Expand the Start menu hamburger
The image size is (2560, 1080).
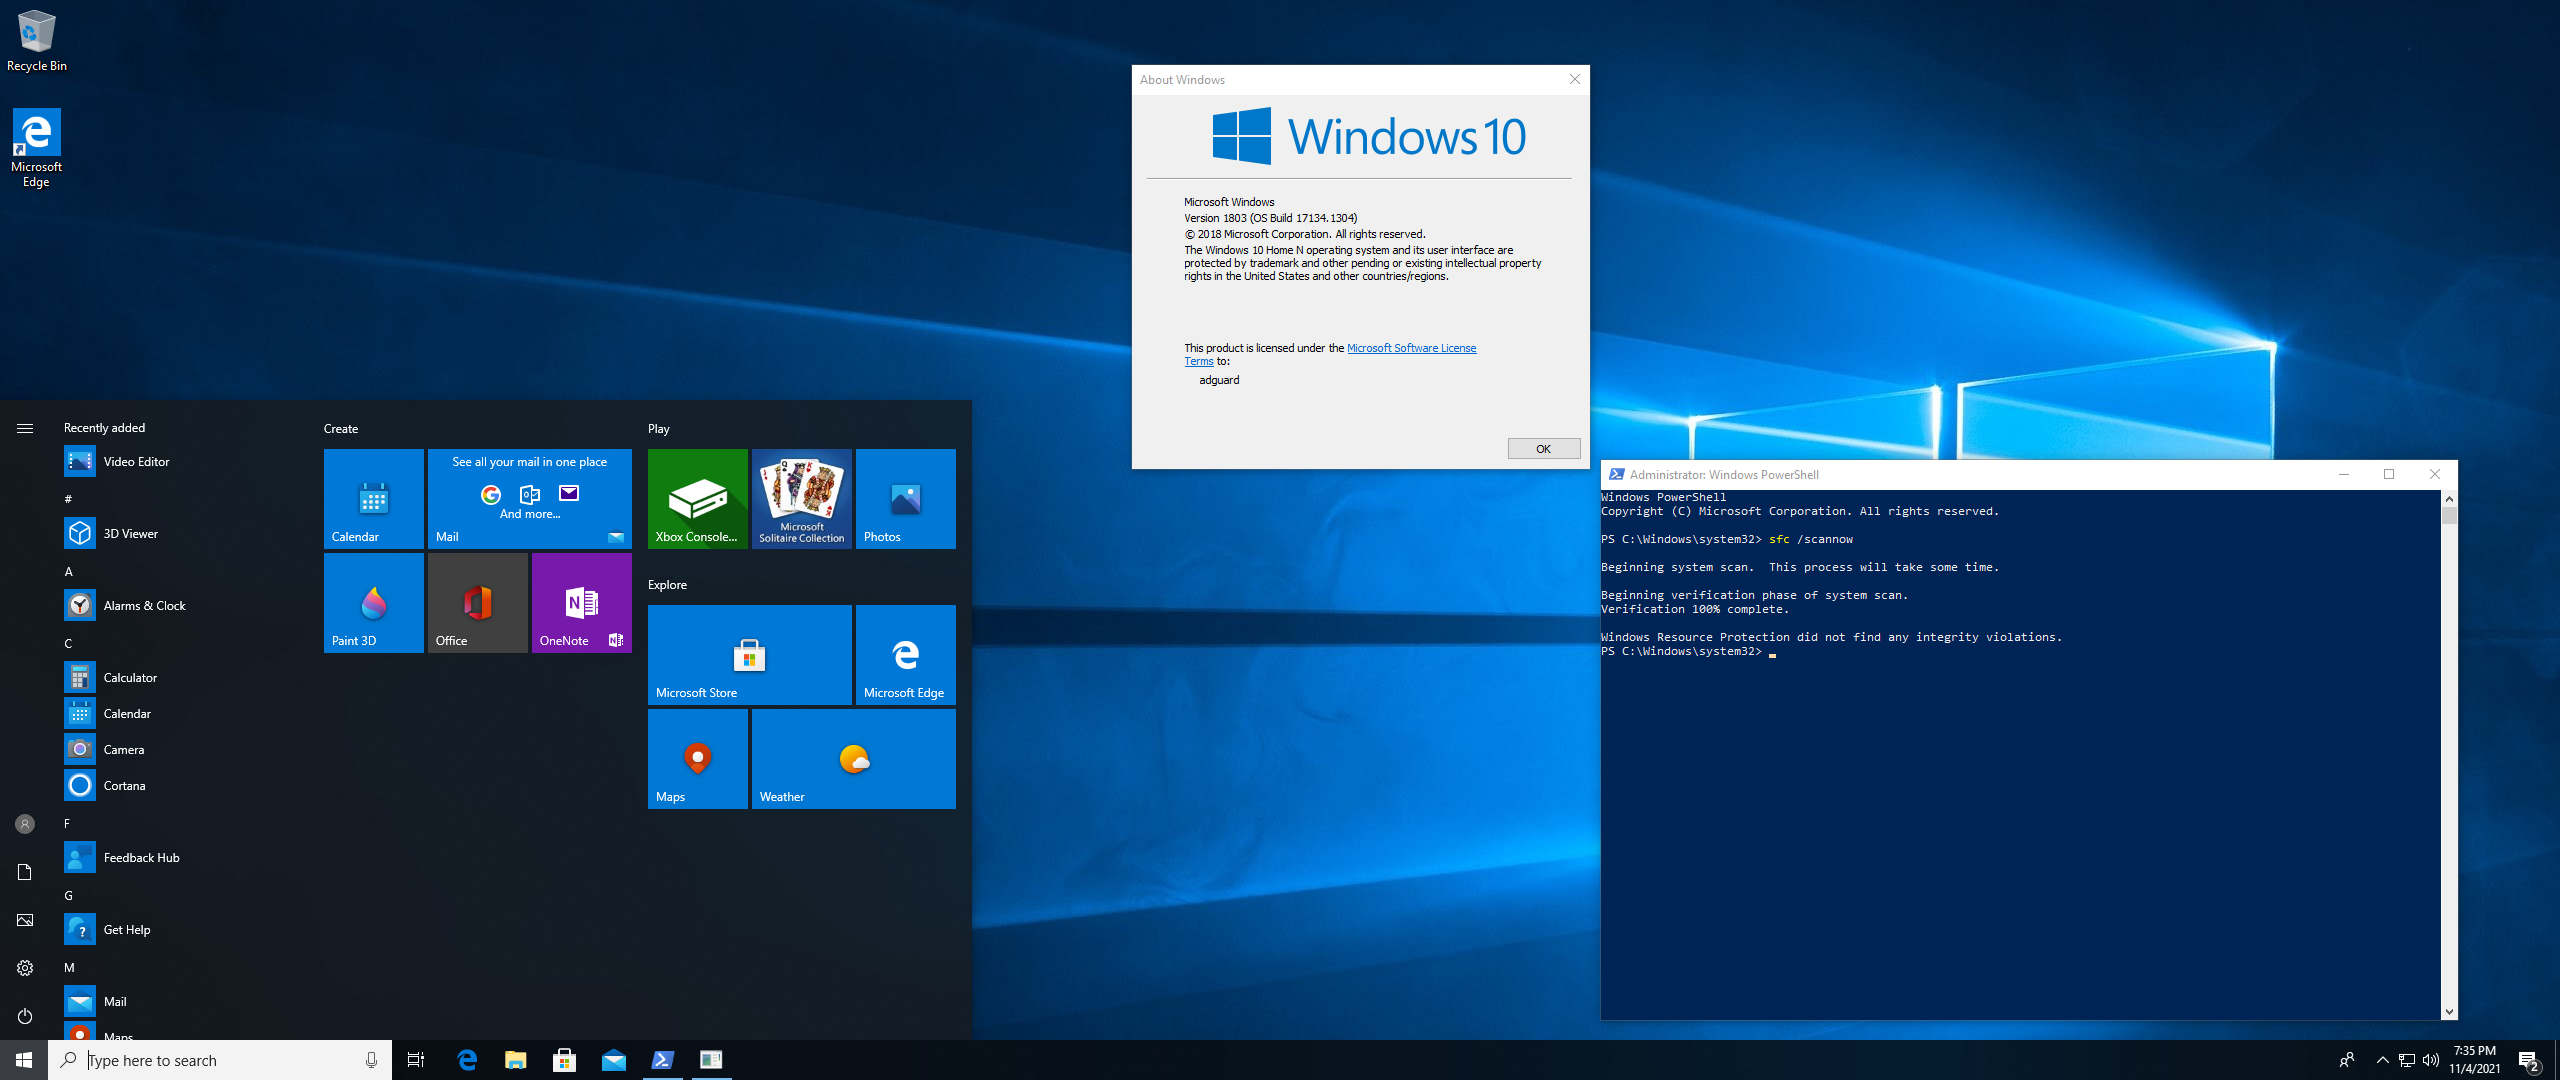[x=25, y=428]
